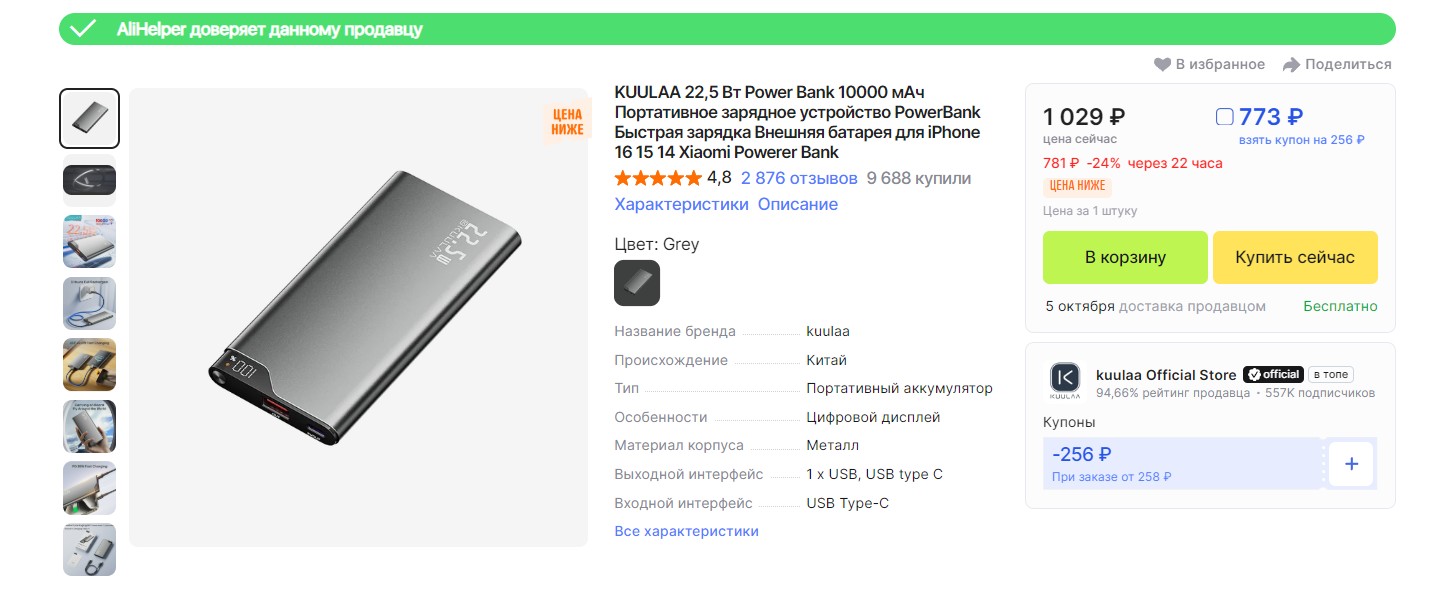Click the official verified badge

(1273, 375)
